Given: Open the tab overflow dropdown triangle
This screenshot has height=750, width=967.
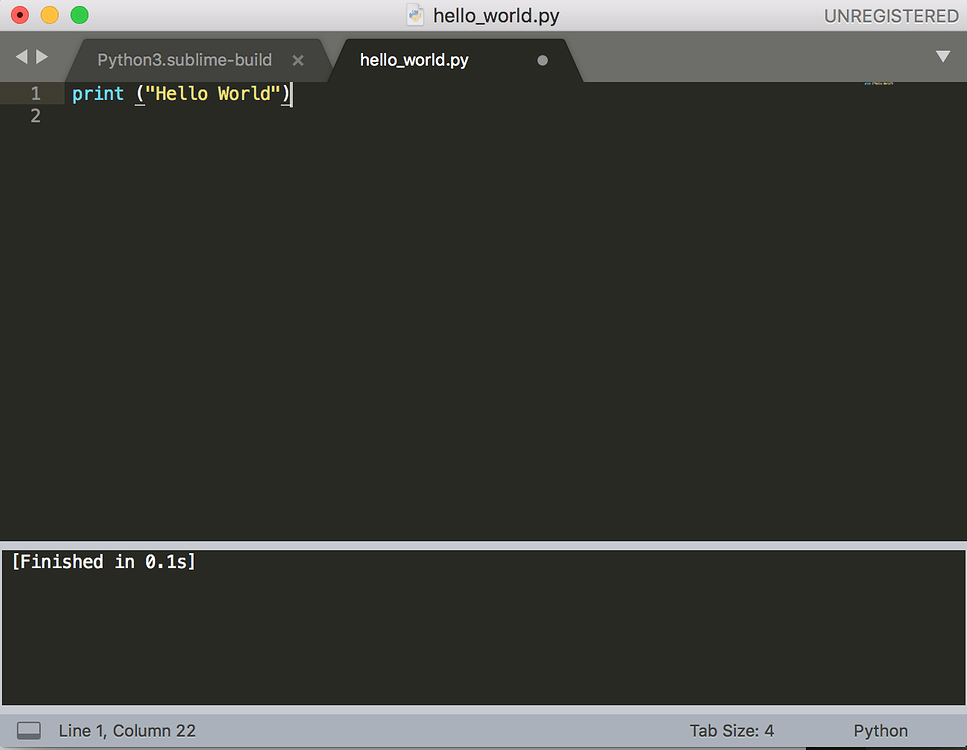Looking at the screenshot, I should [x=942, y=57].
